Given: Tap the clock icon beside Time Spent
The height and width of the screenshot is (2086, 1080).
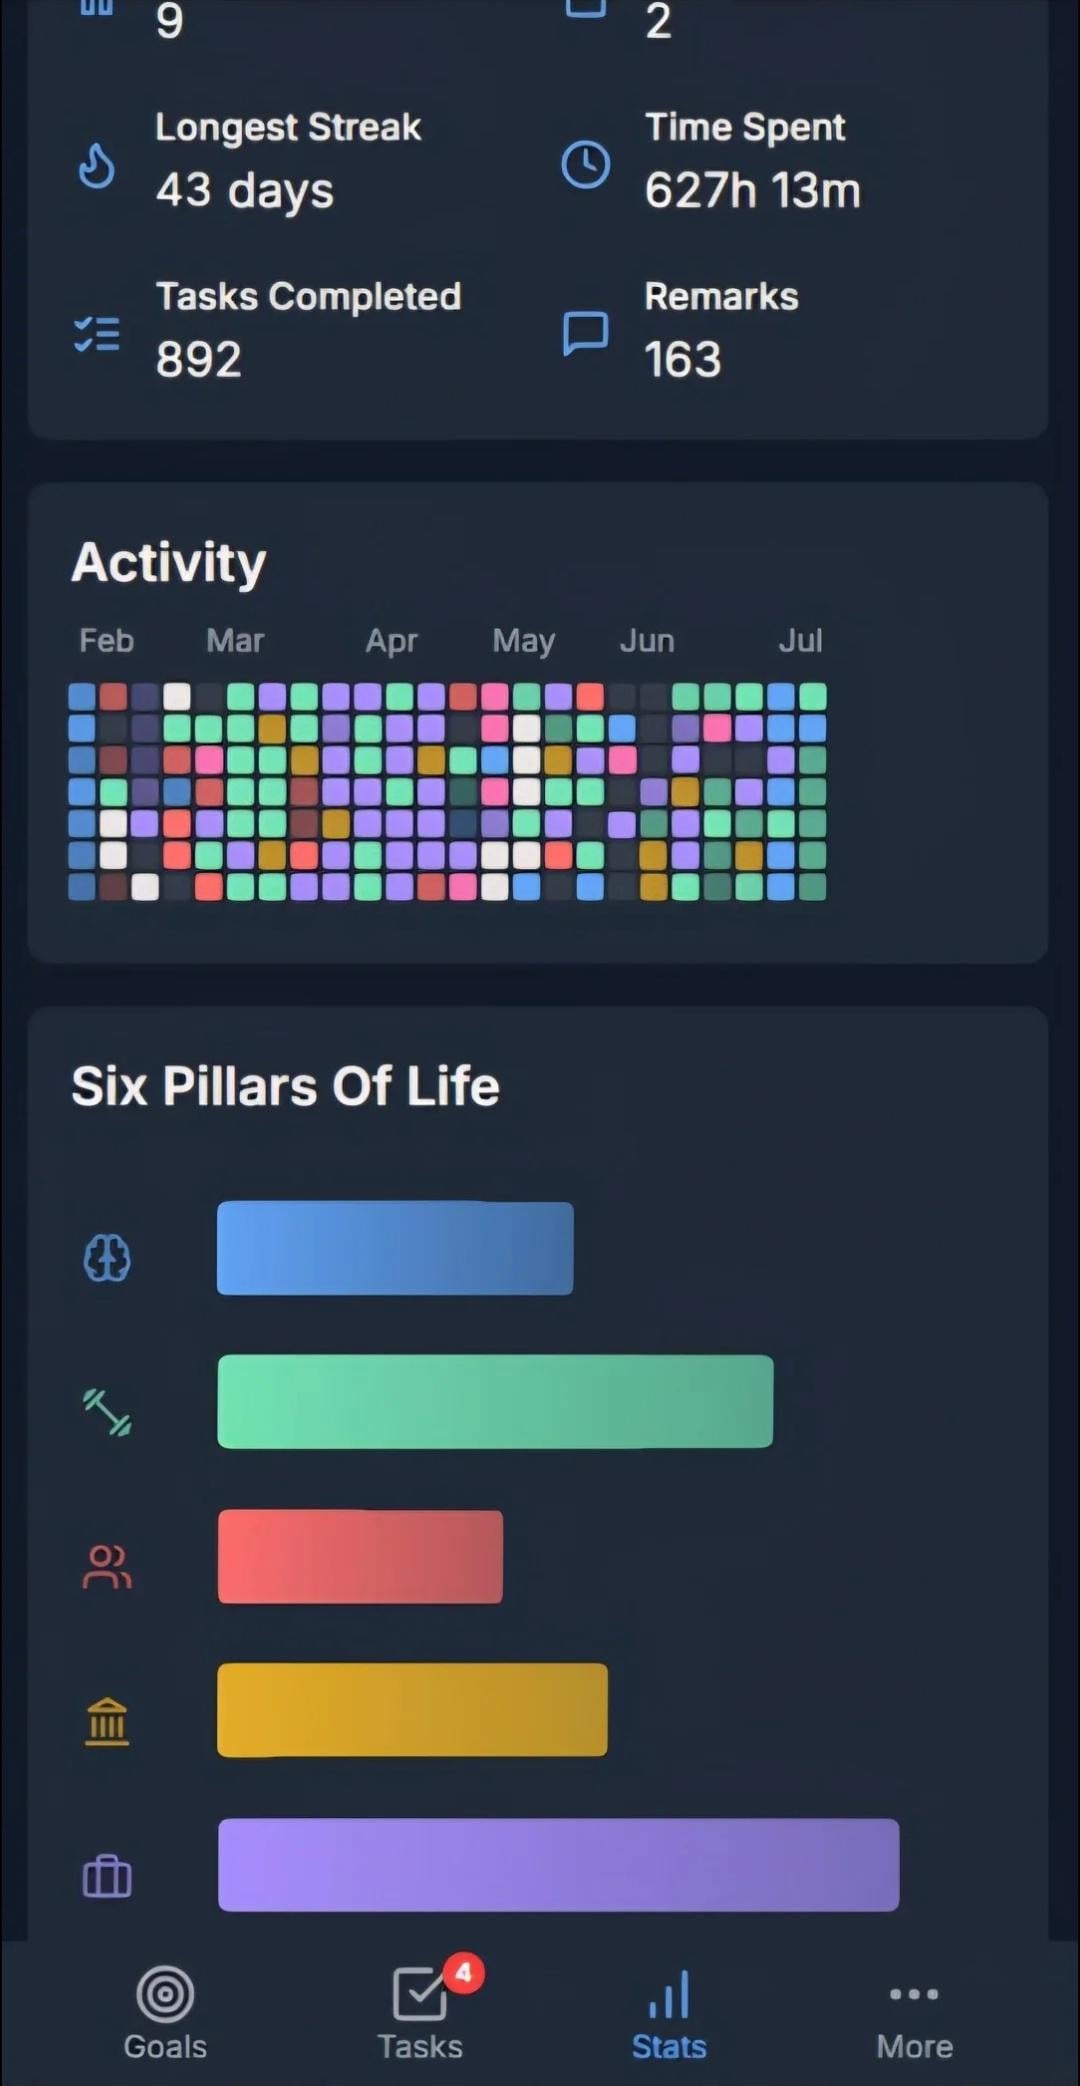Looking at the screenshot, I should pyautogui.click(x=585, y=164).
